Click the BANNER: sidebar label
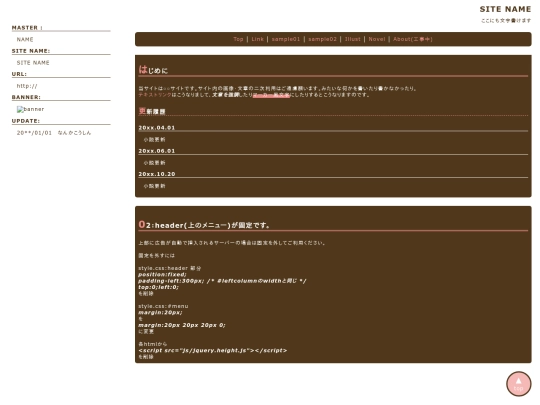This screenshot has height=405, width=540. 26,97
